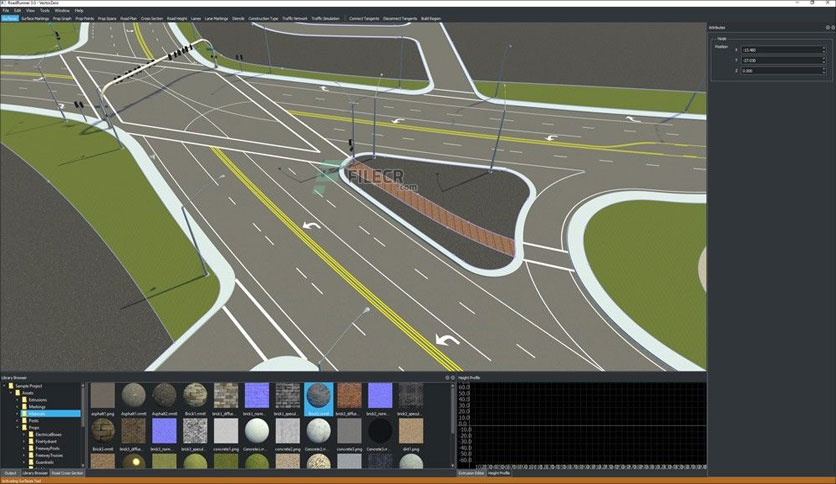Click the Build Region button
The height and width of the screenshot is (484, 836).
click(x=431, y=18)
